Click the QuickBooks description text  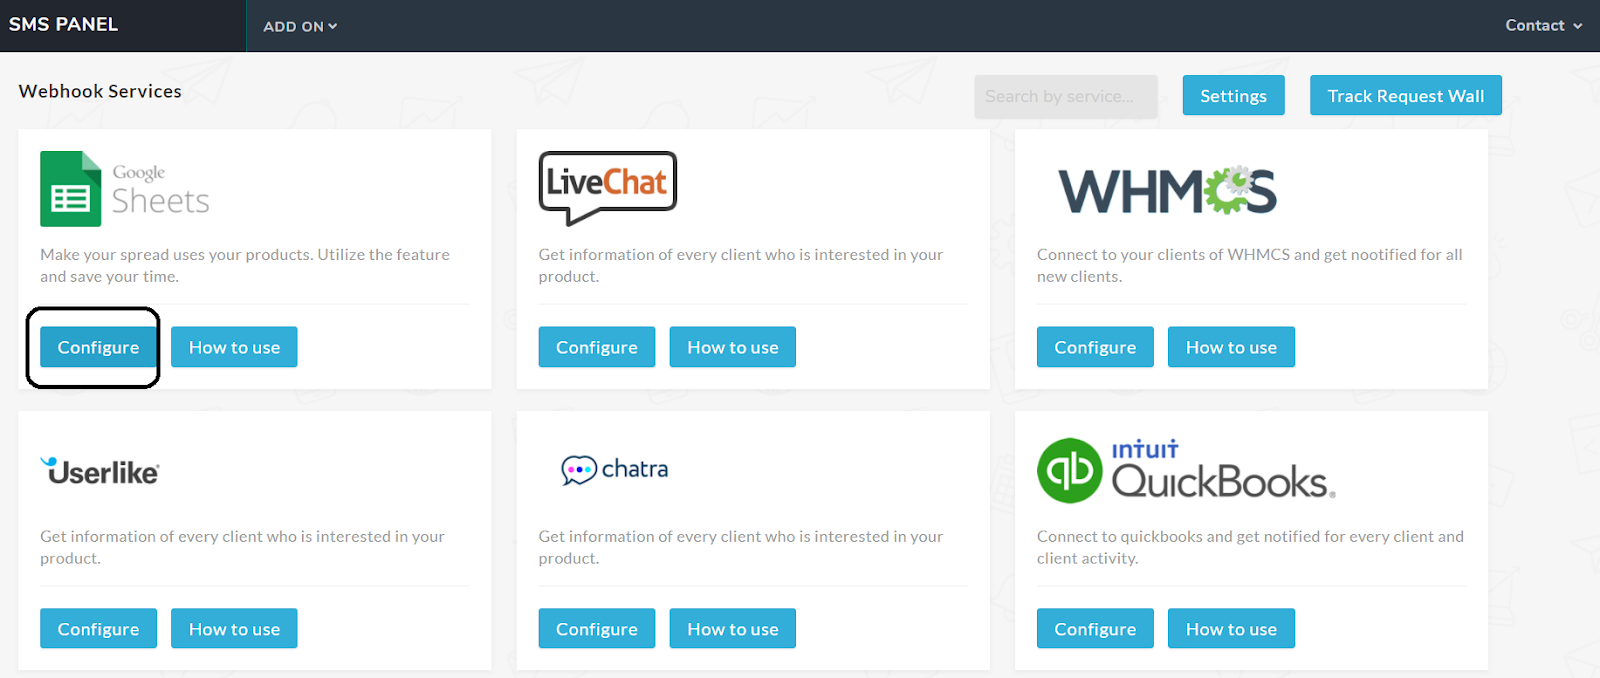pyautogui.click(x=1250, y=548)
